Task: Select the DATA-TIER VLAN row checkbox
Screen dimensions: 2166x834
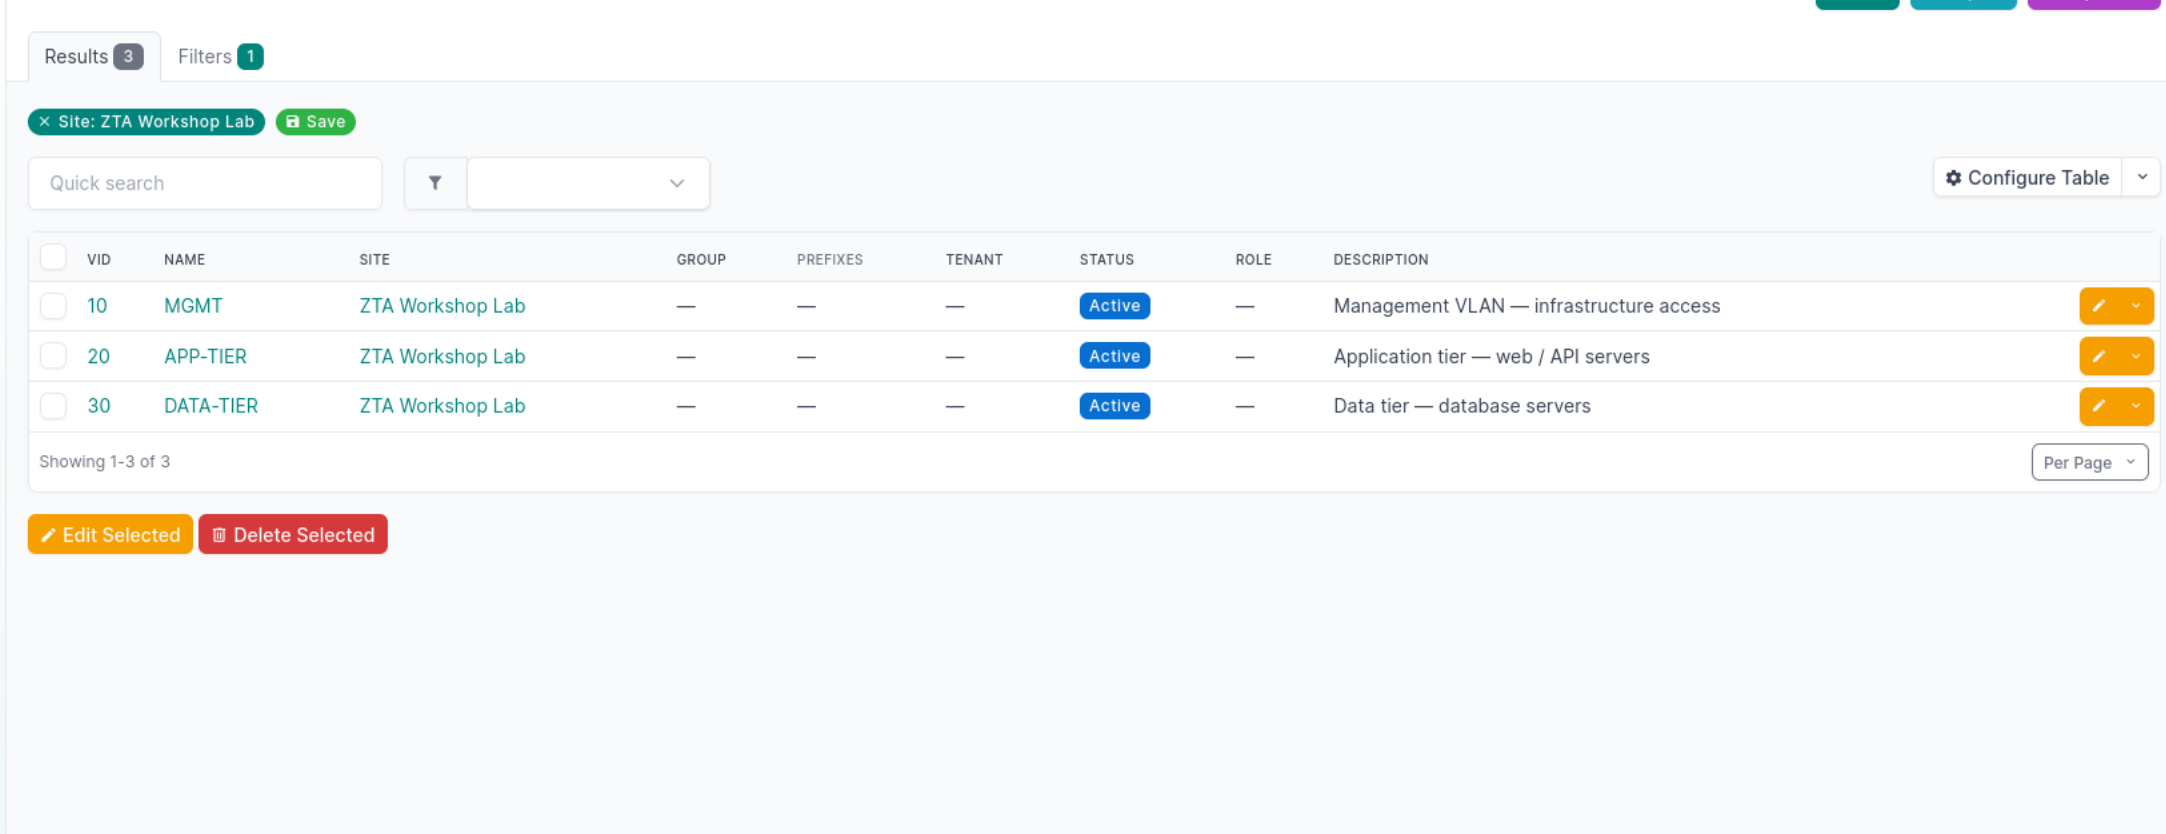Action: click(53, 406)
